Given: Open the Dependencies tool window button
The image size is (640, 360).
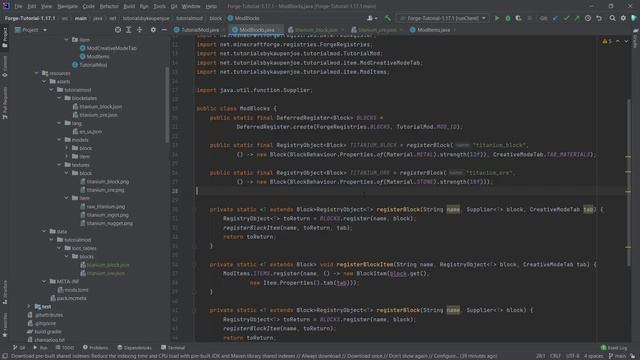Looking at the screenshot, I should pyautogui.click(x=134, y=348).
